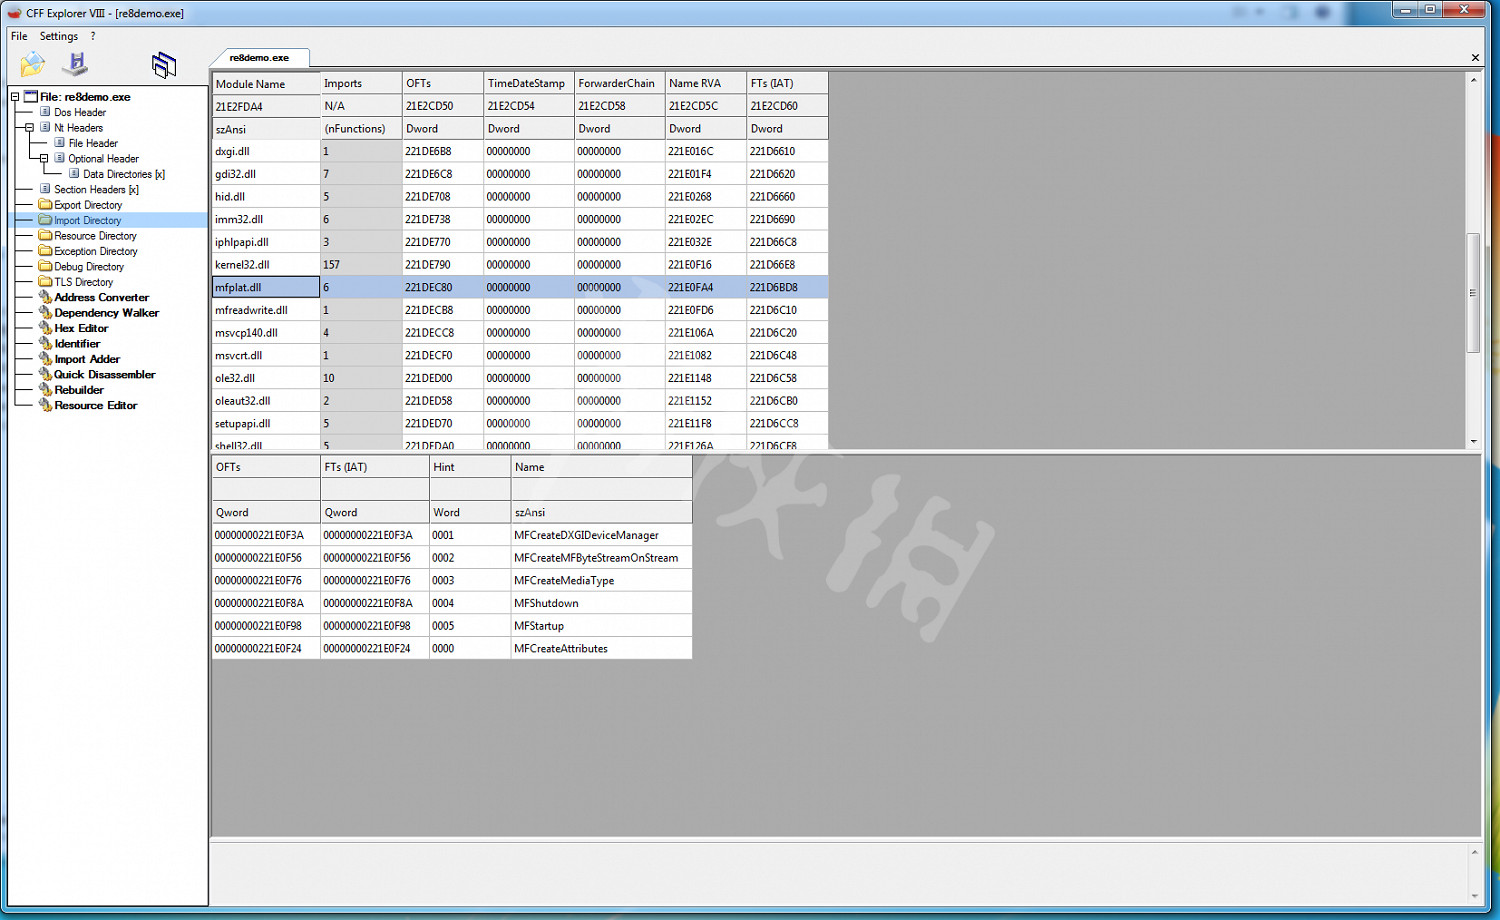
Task: Select the Address Converter utility
Action: (x=100, y=297)
